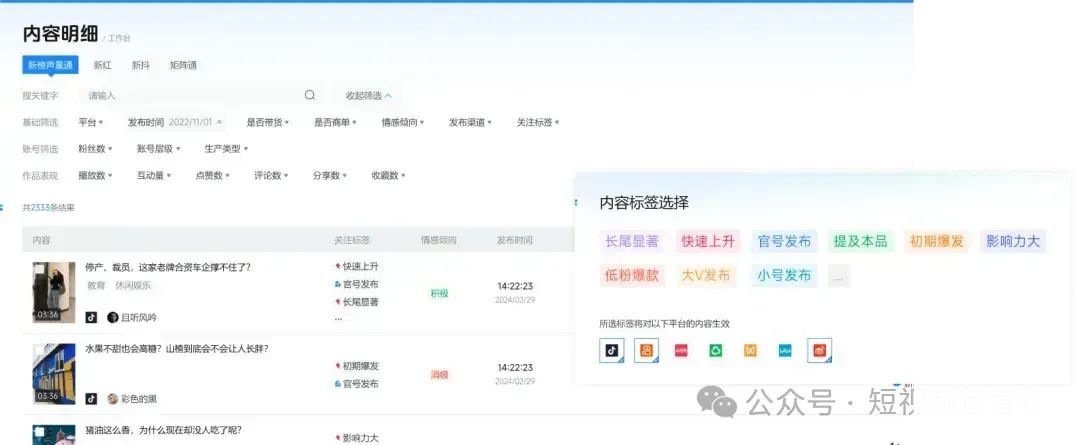Click the 消极 sentiment label

tap(439, 375)
